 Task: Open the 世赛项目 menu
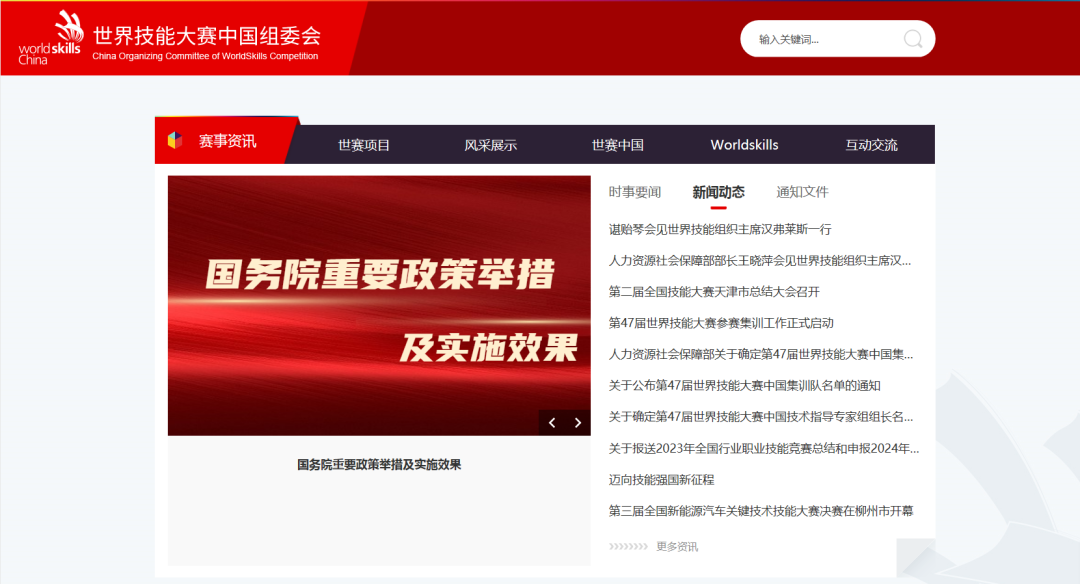click(x=364, y=145)
